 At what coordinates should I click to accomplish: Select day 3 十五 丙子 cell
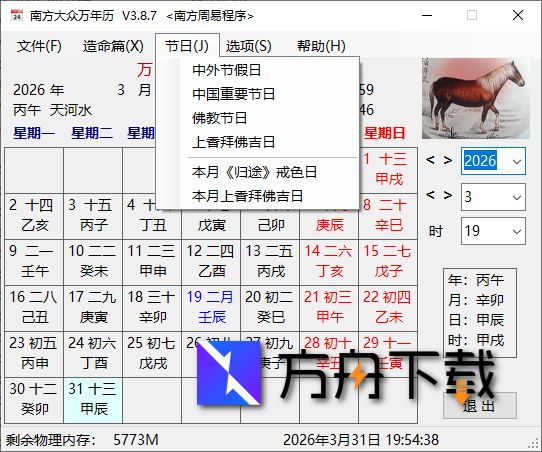[x=93, y=216]
